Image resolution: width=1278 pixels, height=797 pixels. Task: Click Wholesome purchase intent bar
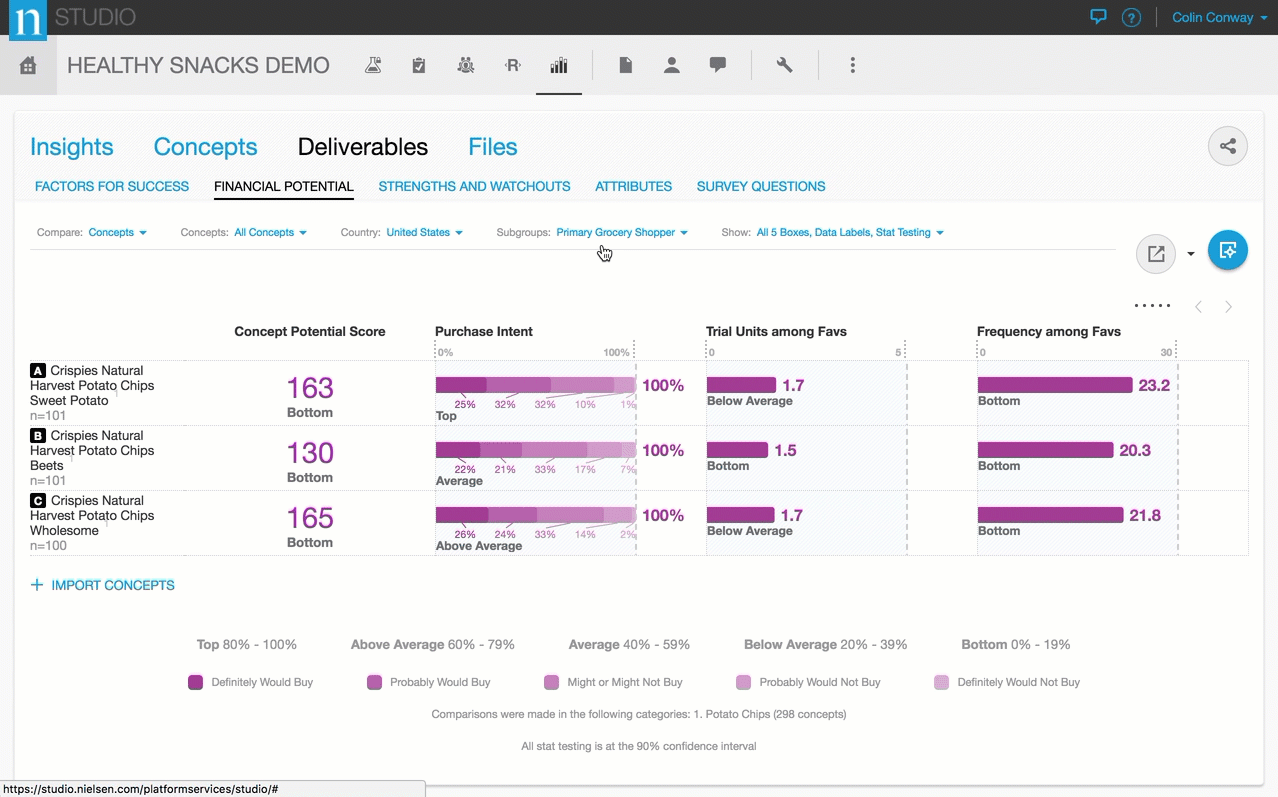click(x=535, y=515)
